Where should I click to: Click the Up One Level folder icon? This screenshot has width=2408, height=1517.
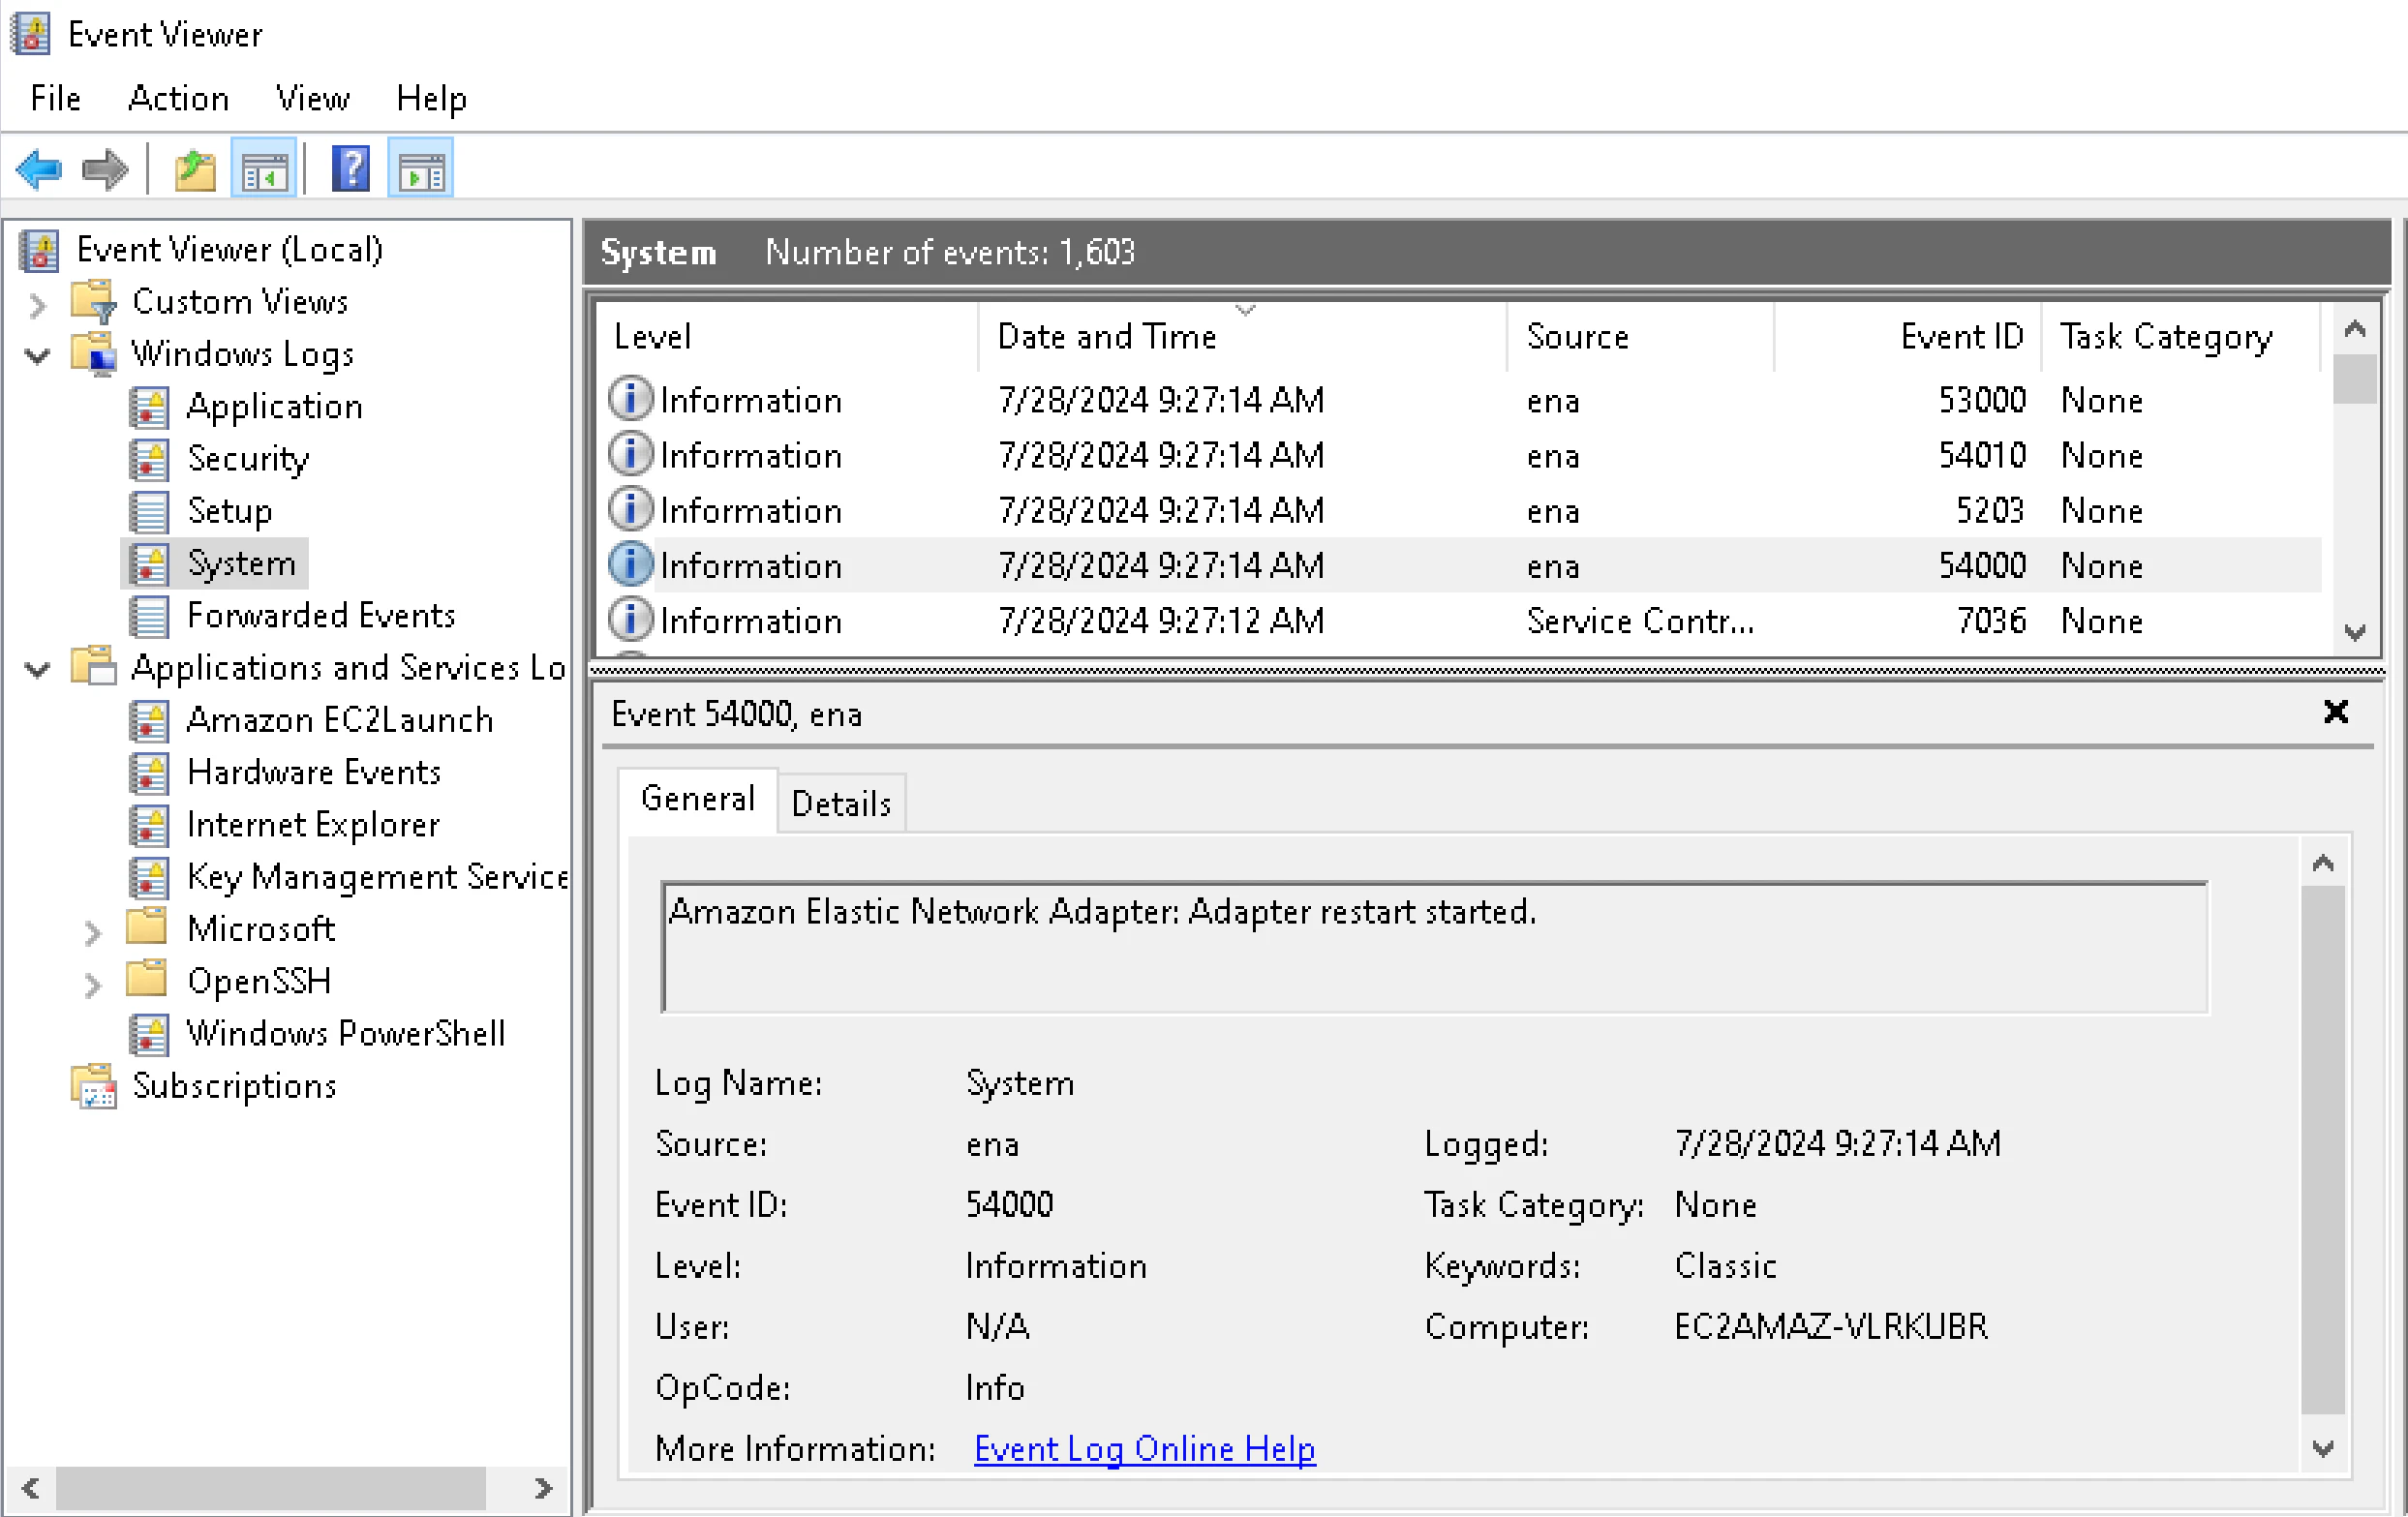click(195, 169)
